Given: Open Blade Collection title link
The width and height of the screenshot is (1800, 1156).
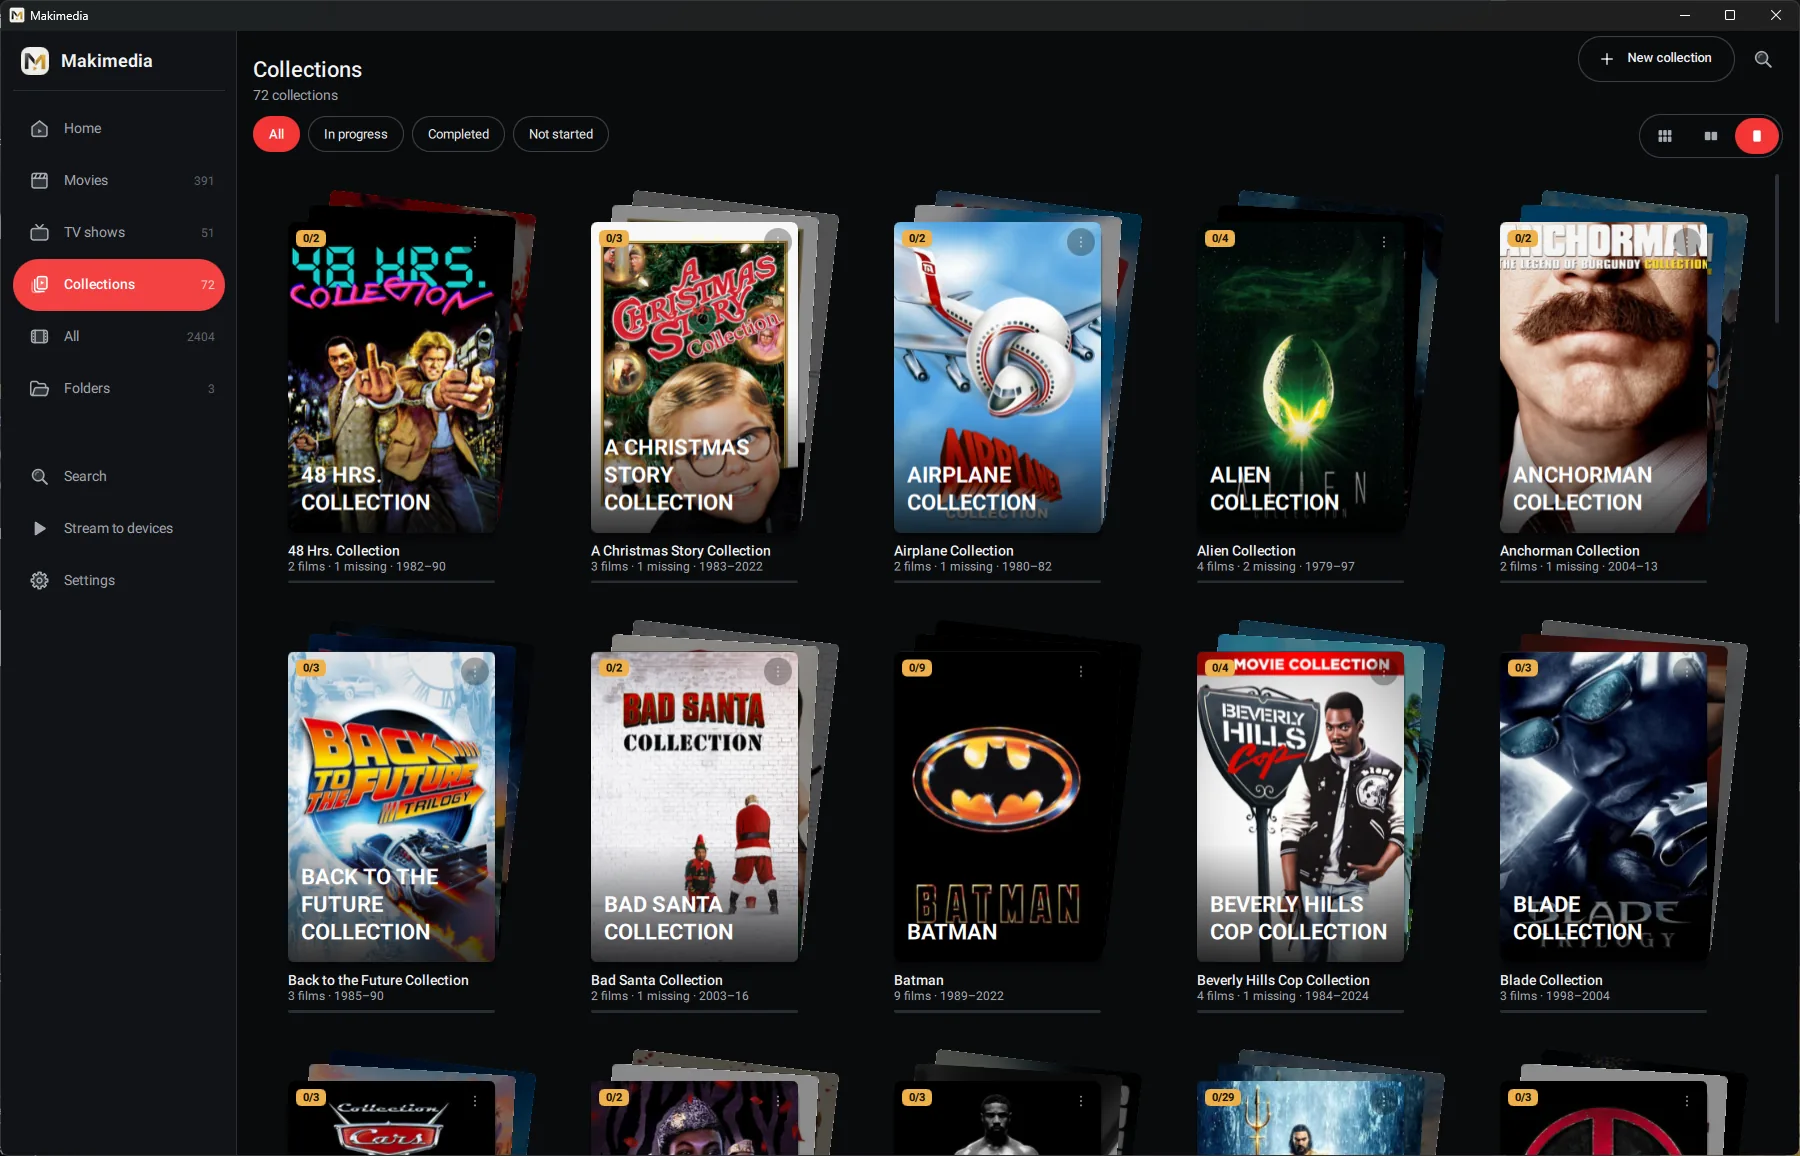Looking at the screenshot, I should tap(1551, 981).
